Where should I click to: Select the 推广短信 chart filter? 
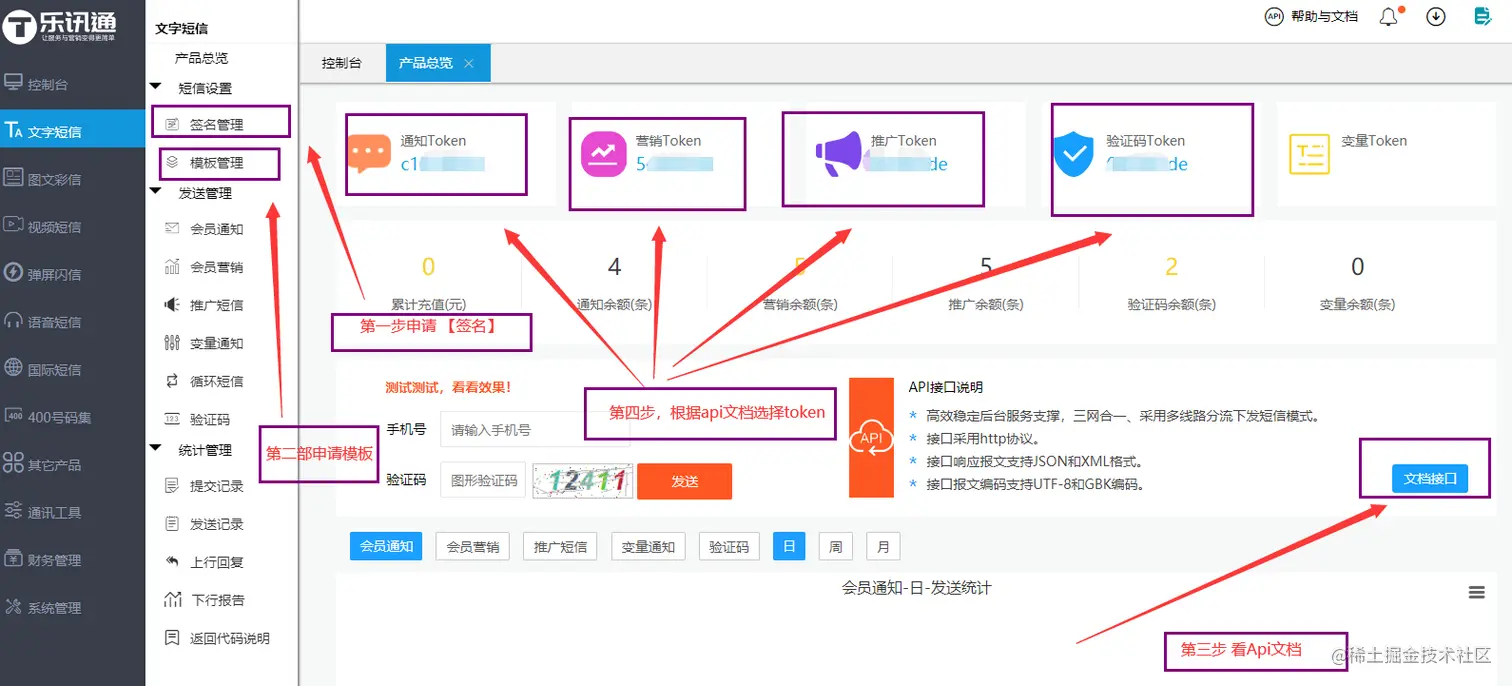coord(560,546)
